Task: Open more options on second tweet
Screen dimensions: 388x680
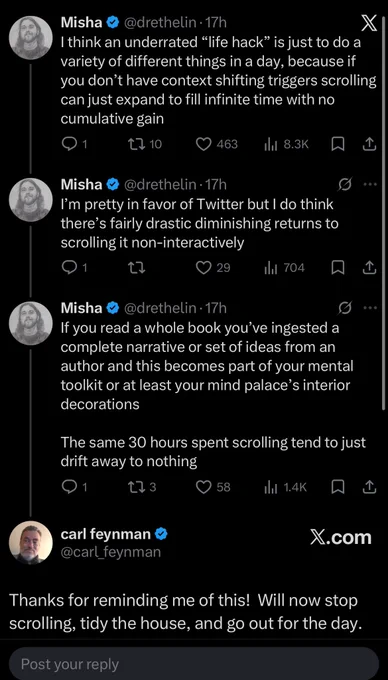Action: click(370, 184)
